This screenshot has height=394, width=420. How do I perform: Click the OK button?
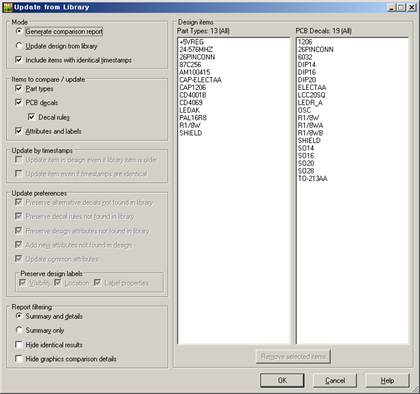coord(282,380)
